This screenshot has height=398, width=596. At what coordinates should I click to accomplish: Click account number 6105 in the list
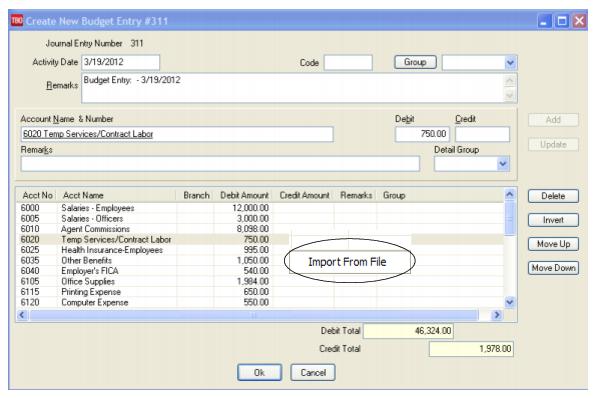[30, 281]
